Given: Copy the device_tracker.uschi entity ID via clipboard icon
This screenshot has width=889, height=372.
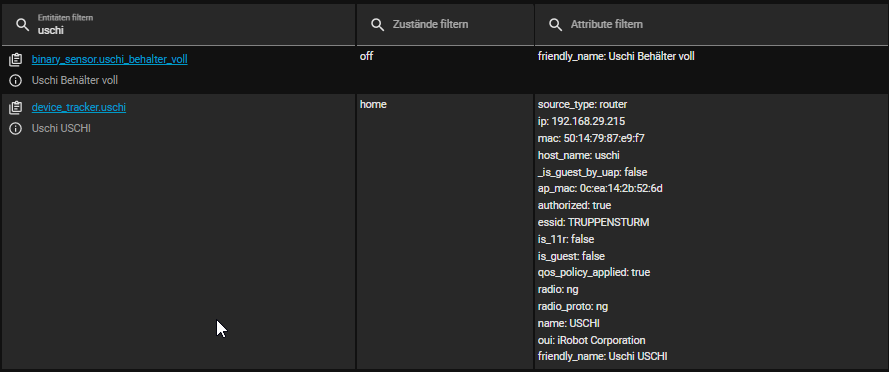Looking at the screenshot, I should click(16, 107).
